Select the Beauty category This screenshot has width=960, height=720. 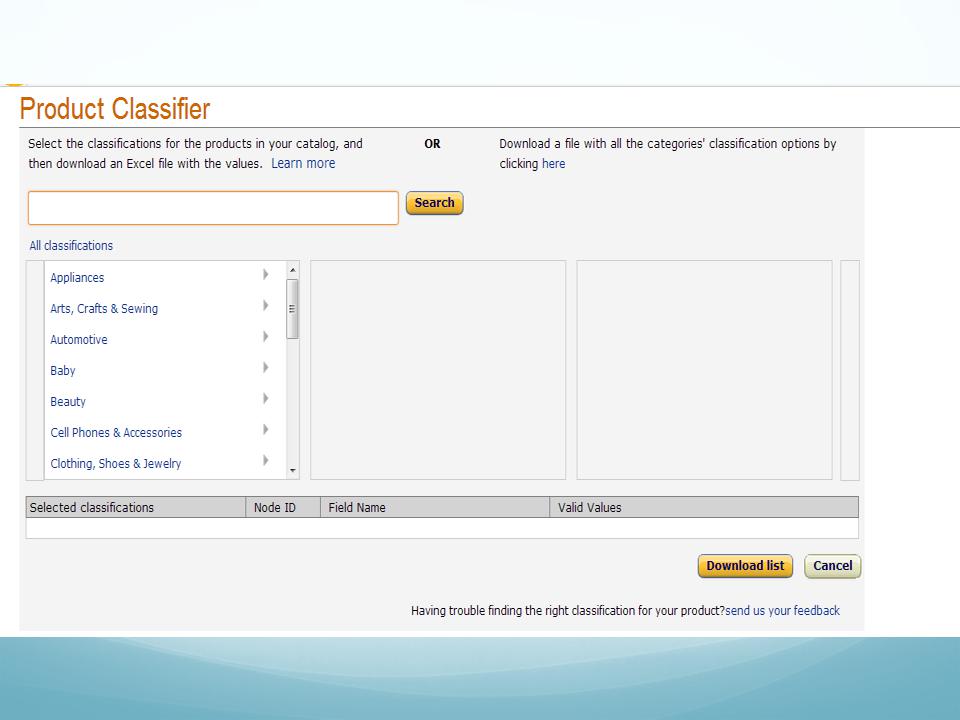[x=68, y=402]
